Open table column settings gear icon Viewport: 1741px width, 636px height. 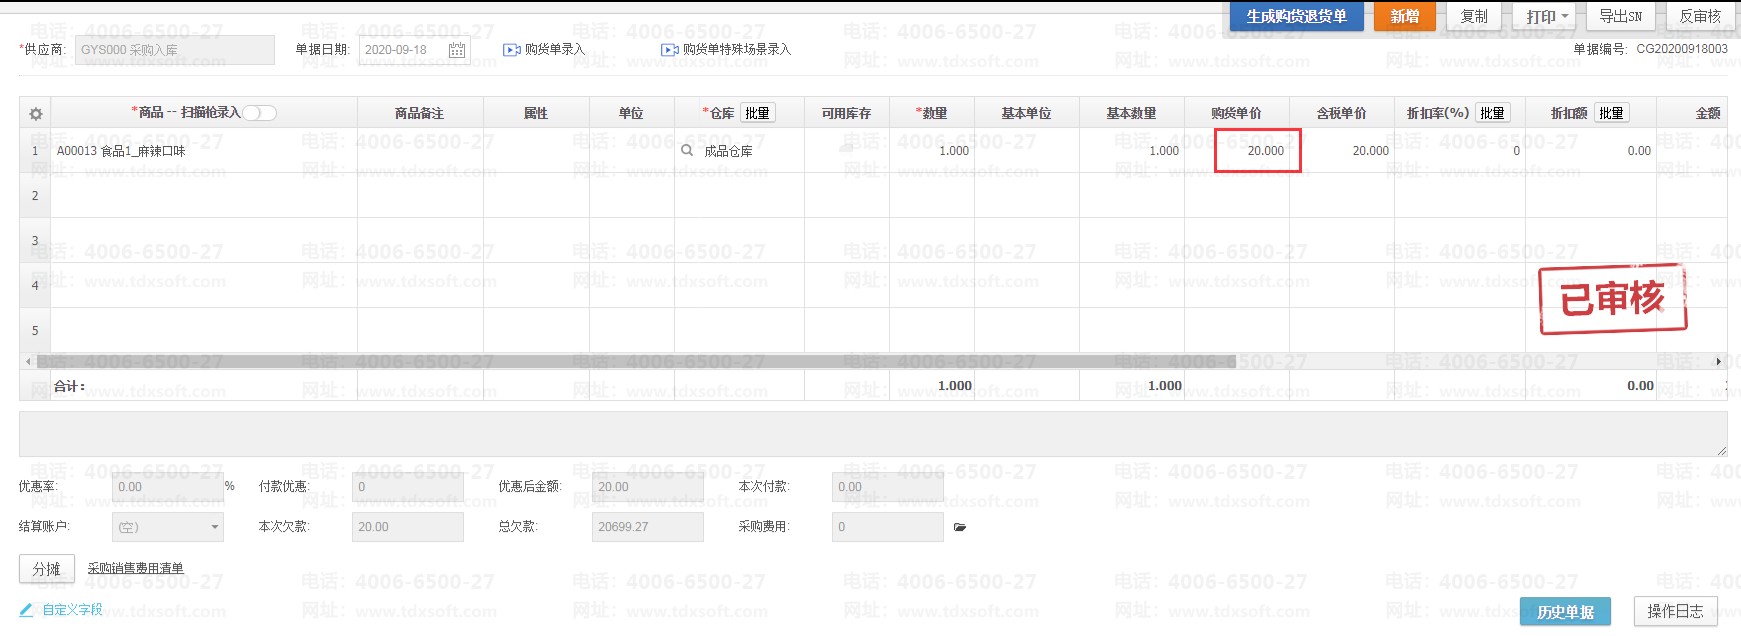36,114
